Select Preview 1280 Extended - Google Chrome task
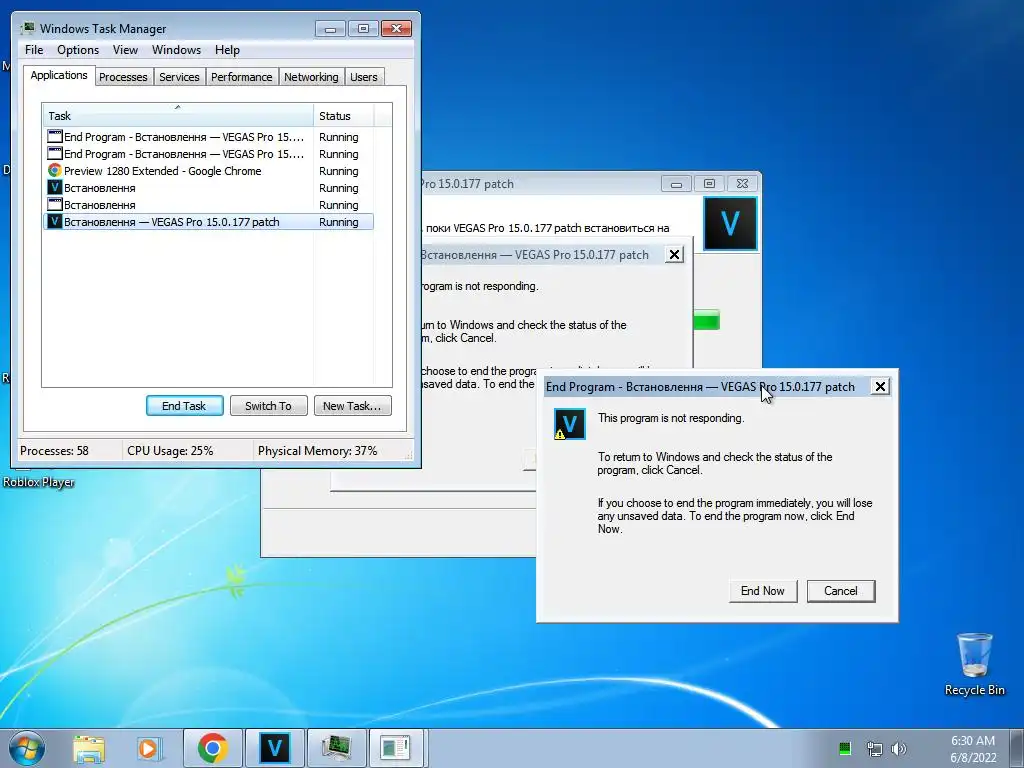 tap(208, 171)
